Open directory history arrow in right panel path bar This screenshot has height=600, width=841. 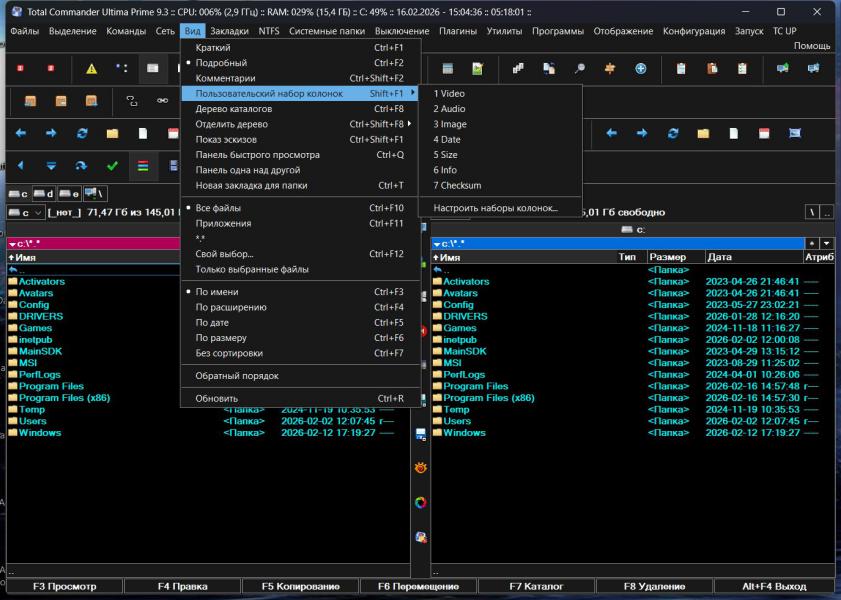coord(826,243)
